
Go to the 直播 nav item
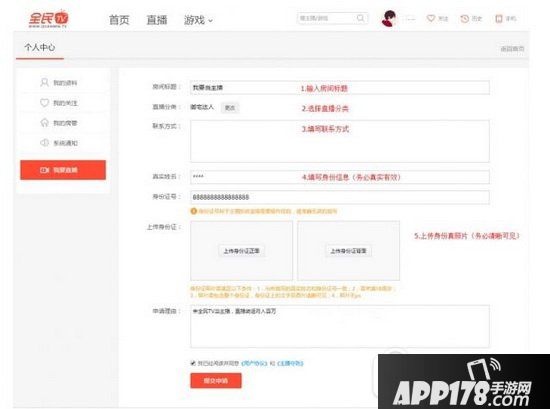156,20
